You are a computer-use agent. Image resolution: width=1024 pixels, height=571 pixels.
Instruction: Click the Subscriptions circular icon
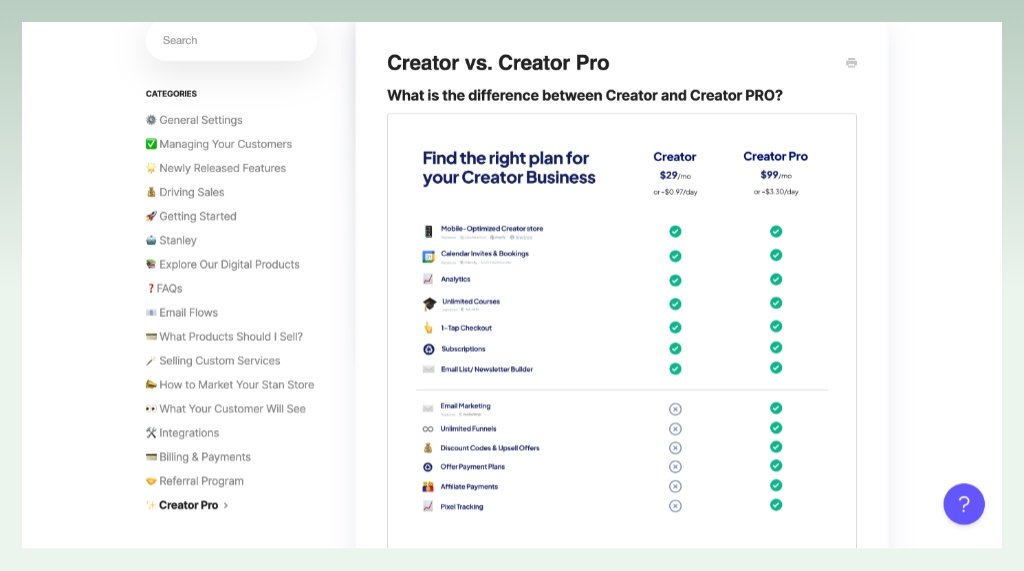tap(428, 350)
